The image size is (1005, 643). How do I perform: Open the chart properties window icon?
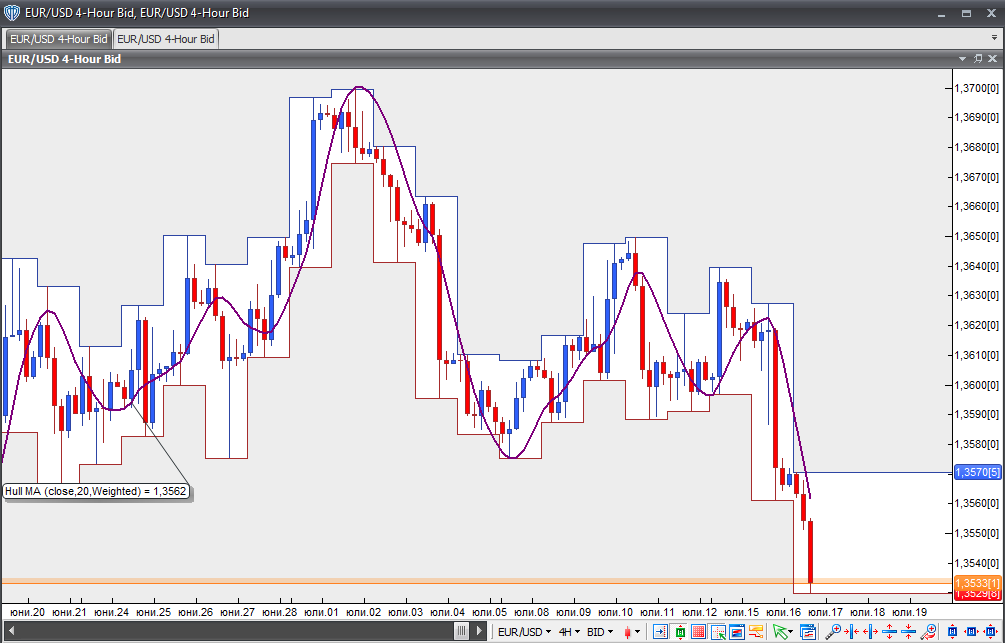tap(808, 632)
